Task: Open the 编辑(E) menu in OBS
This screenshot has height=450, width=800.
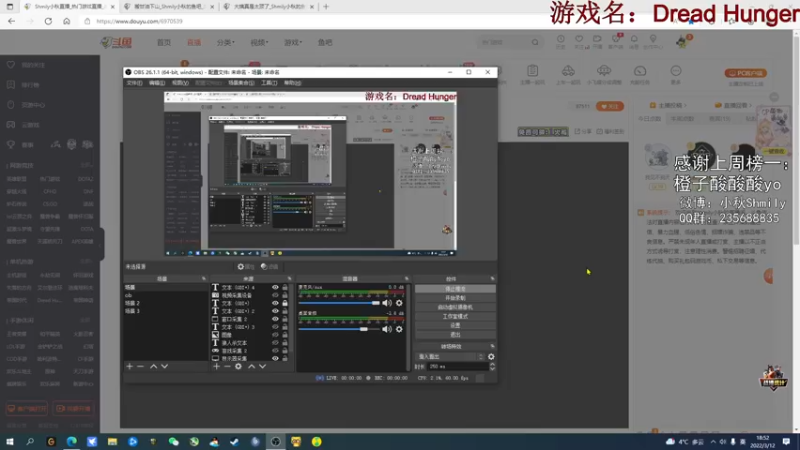Action: pyautogui.click(x=157, y=83)
